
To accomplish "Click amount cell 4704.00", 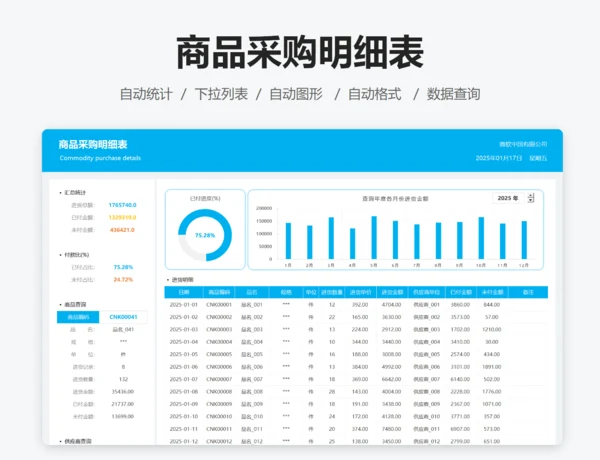I will point(391,305).
